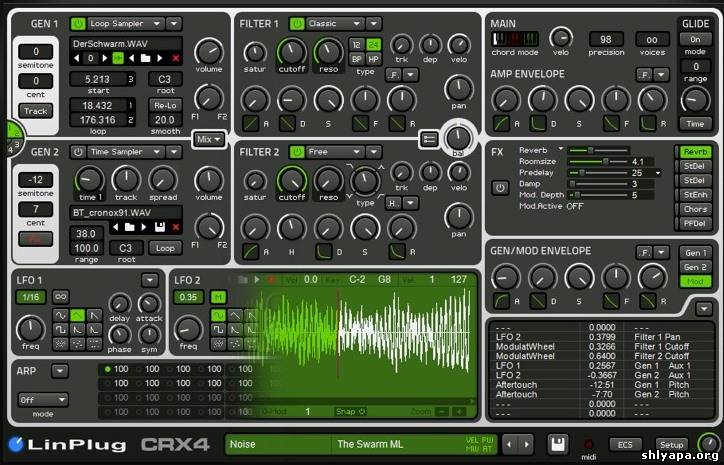Image resolution: width=724 pixels, height=465 pixels.
Task: Toggle FILTER 2 power button
Action: click(x=296, y=152)
